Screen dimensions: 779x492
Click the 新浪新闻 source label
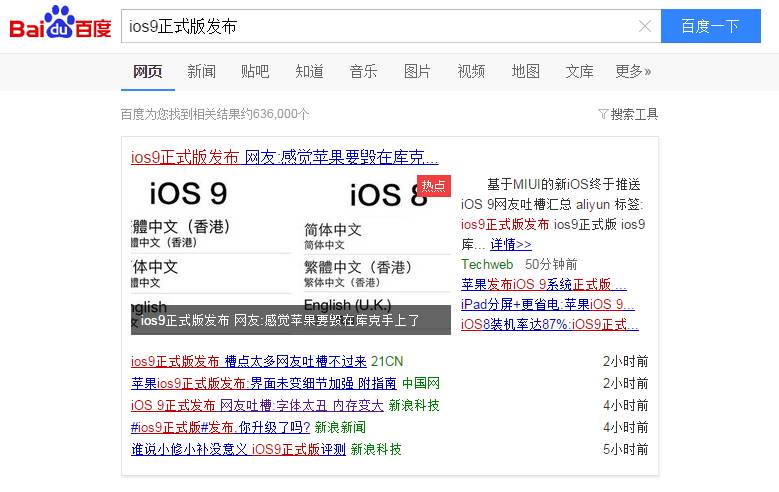[340, 427]
